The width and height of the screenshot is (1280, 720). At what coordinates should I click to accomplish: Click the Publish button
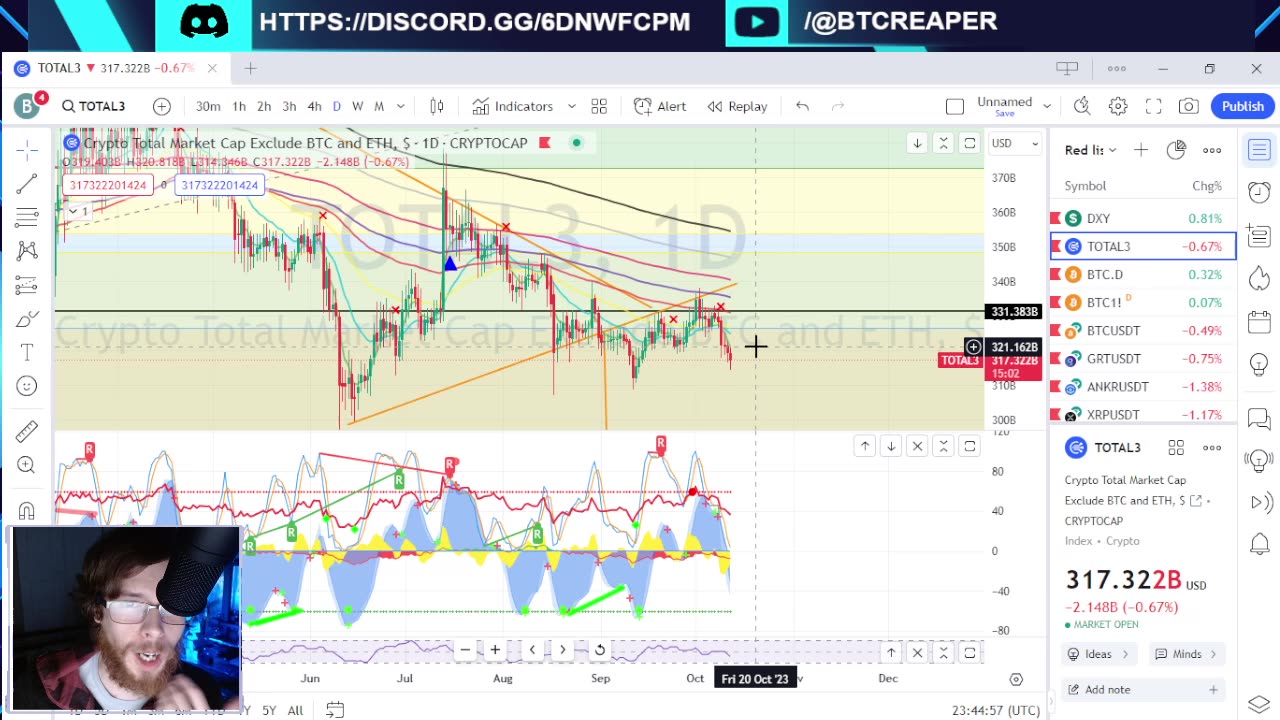point(1243,106)
